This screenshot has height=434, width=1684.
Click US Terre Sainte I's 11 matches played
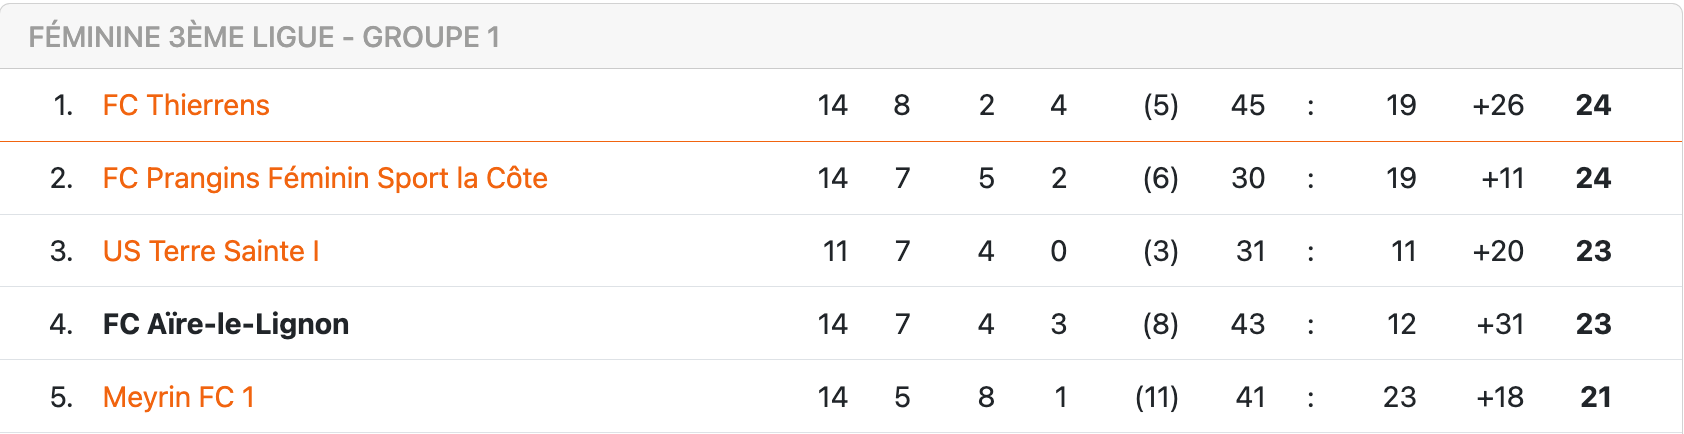click(x=835, y=251)
